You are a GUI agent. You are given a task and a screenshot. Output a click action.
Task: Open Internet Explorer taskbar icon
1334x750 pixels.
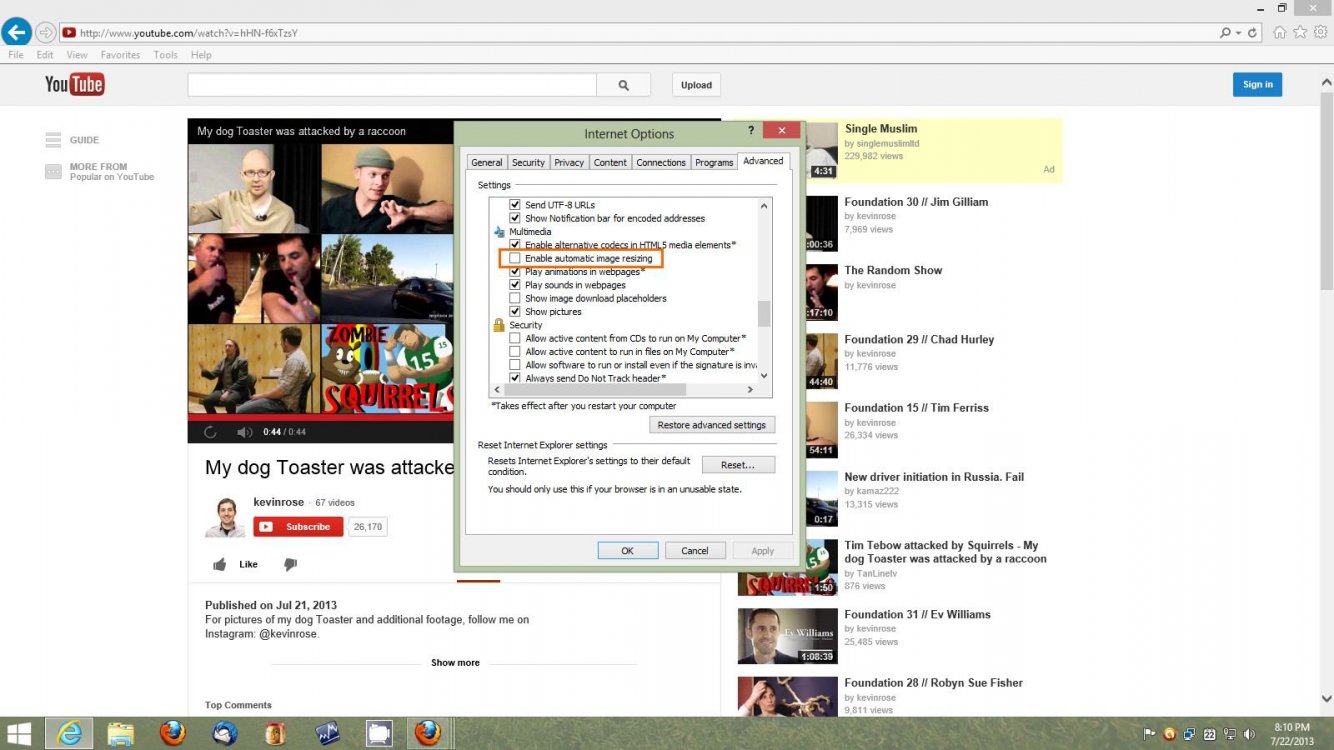pos(69,733)
